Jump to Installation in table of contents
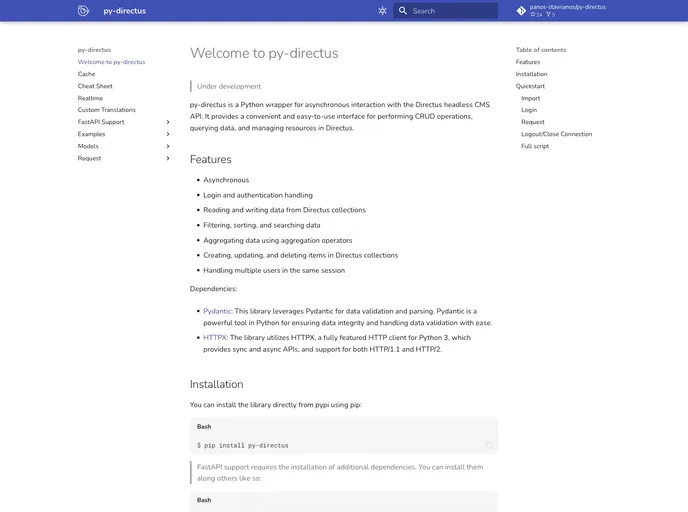The height and width of the screenshot is (512, 688). click(531, 74)
